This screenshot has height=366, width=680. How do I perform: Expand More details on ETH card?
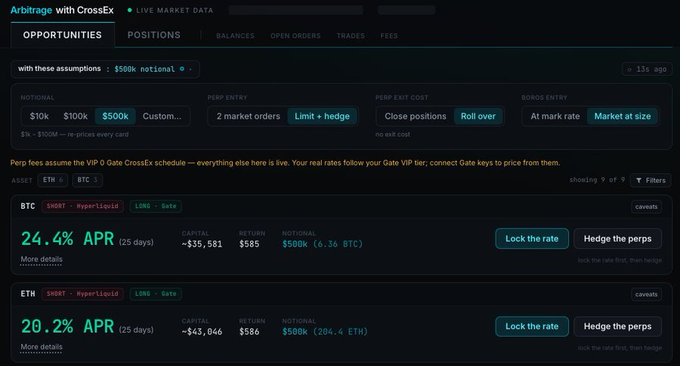tap(42, 347)
